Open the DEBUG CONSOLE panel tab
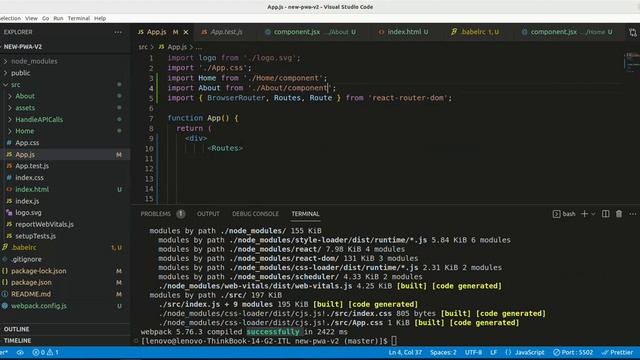Screen dimensions: 640x360 click(256, 214)
